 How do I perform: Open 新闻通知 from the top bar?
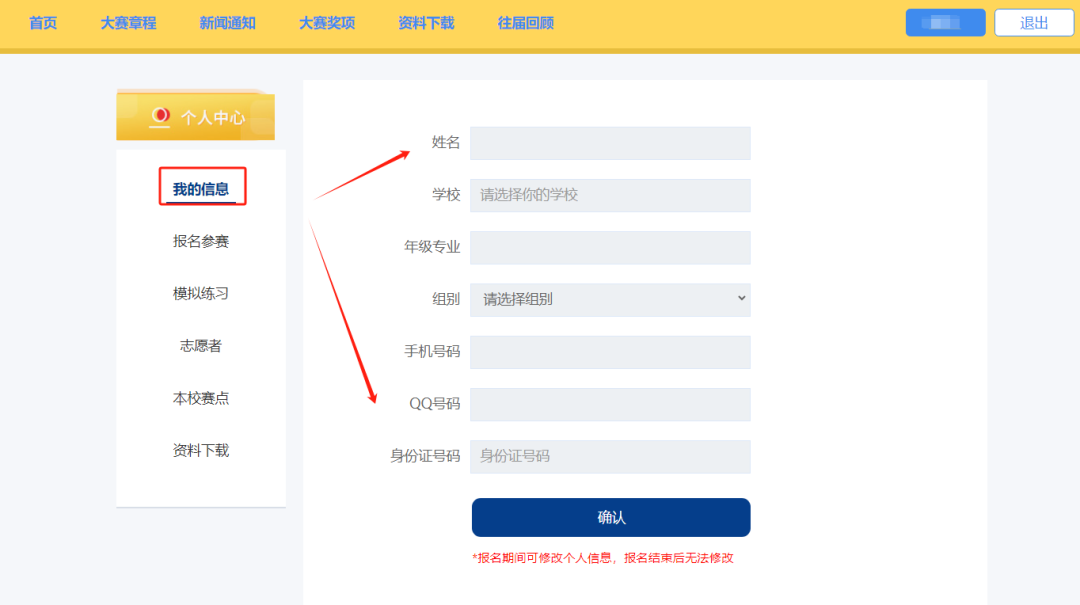[x=227, y=23]
